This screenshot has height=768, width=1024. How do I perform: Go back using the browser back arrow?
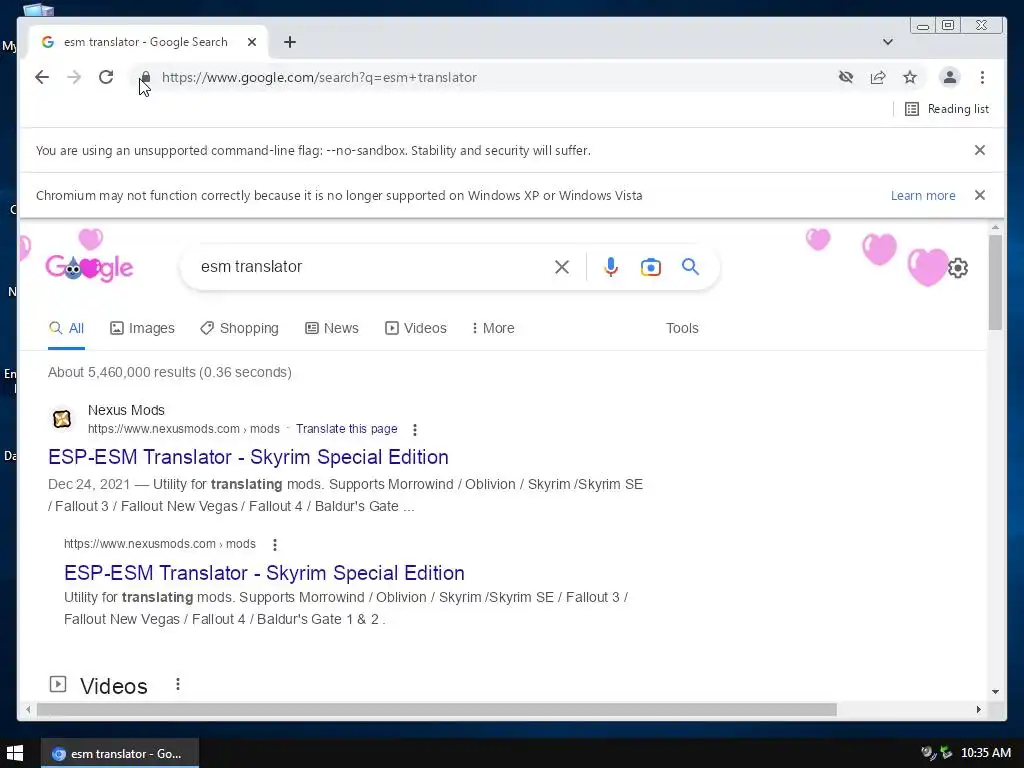coord(42,77)
